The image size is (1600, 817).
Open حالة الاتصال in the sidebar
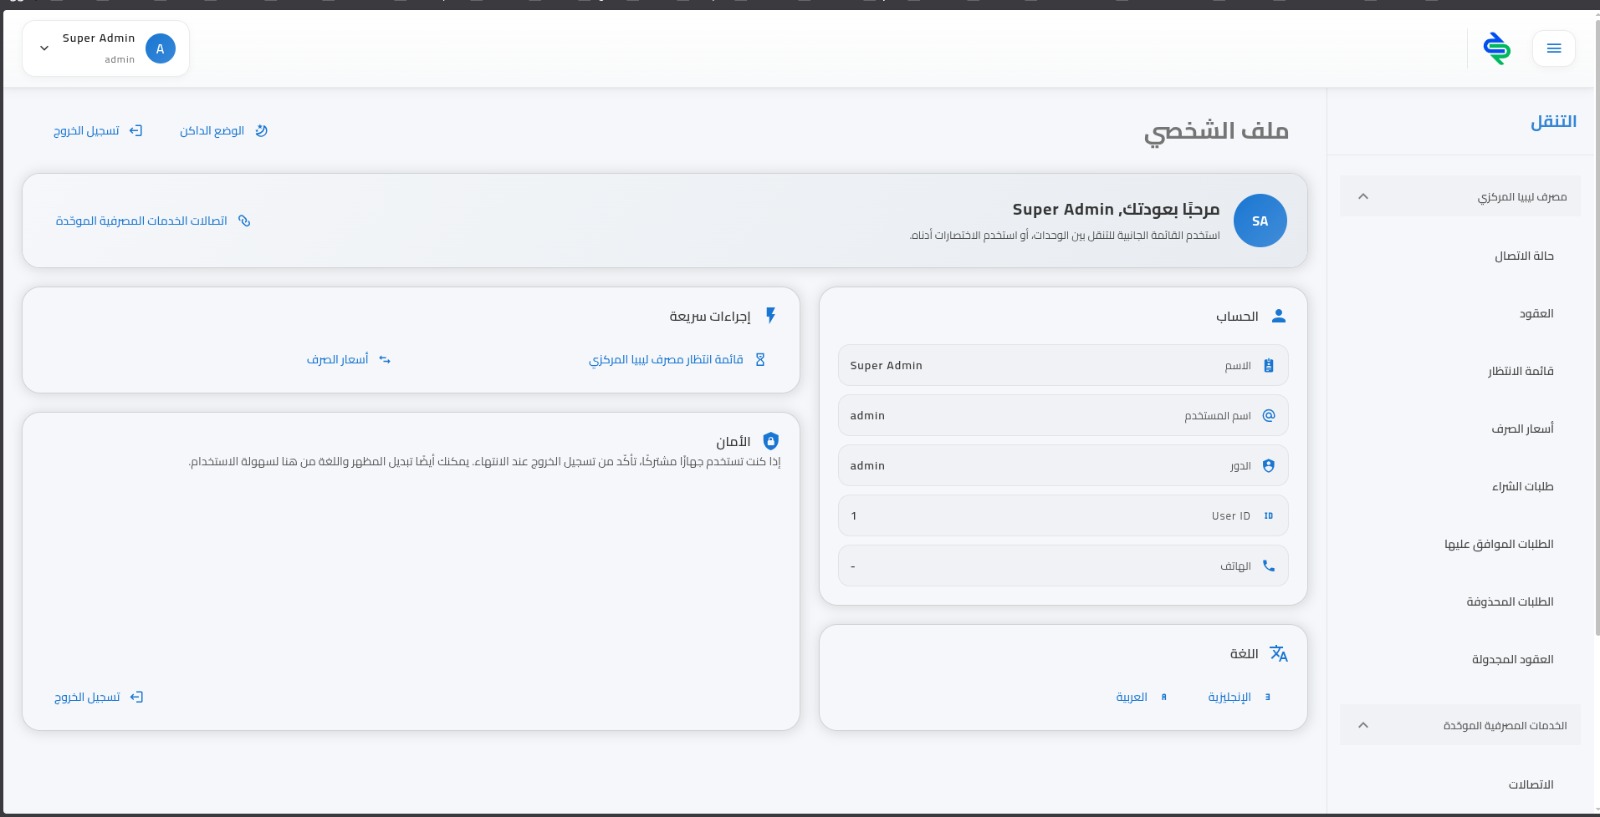[1523, 256]
